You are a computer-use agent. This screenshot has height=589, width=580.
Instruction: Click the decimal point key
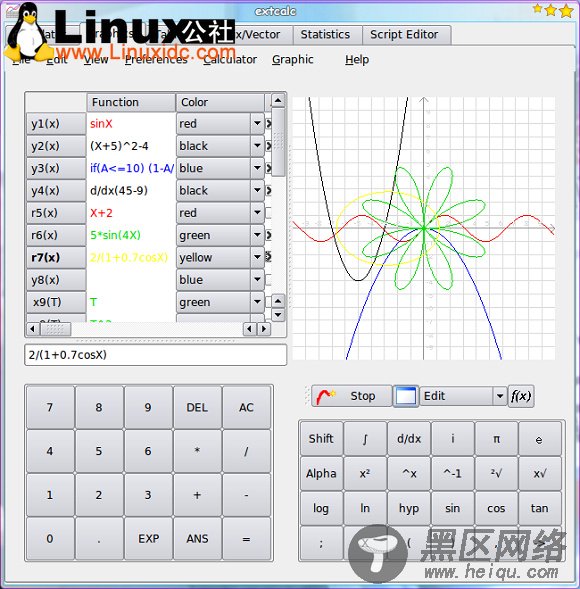coord(99,539)
